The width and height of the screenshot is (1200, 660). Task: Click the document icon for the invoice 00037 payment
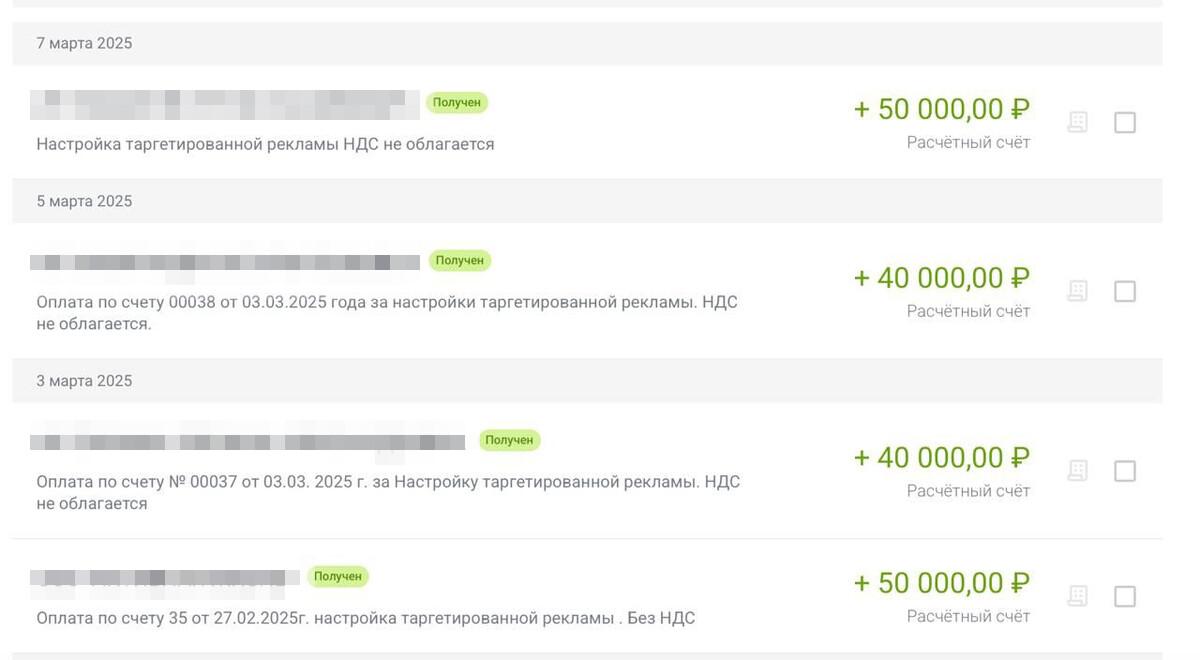point(1077,470)
